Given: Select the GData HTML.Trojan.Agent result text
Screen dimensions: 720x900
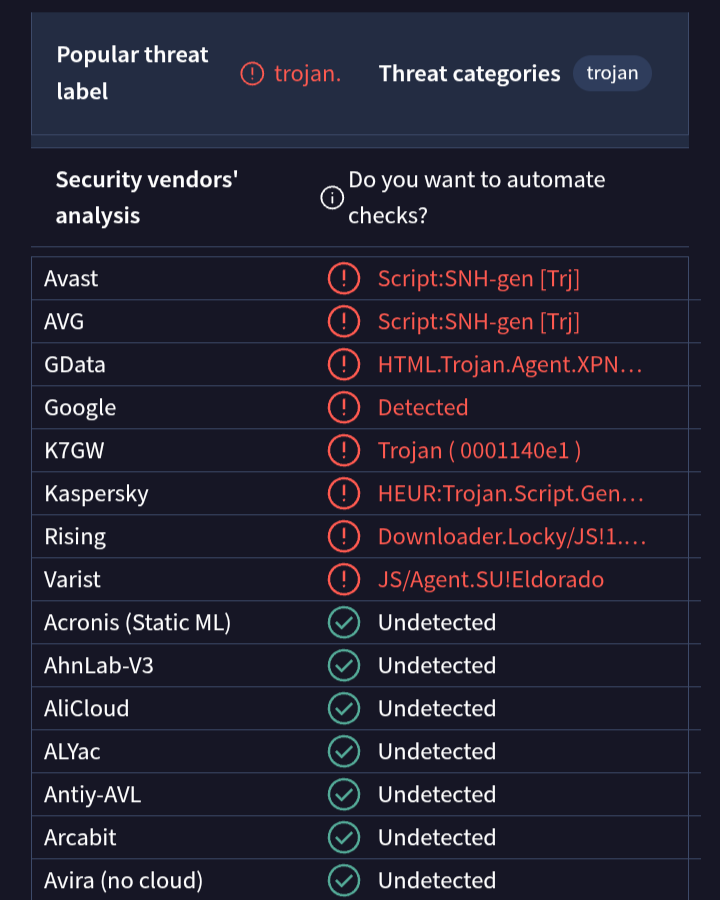Looking at the screenshot, I should tap(509, 365).
